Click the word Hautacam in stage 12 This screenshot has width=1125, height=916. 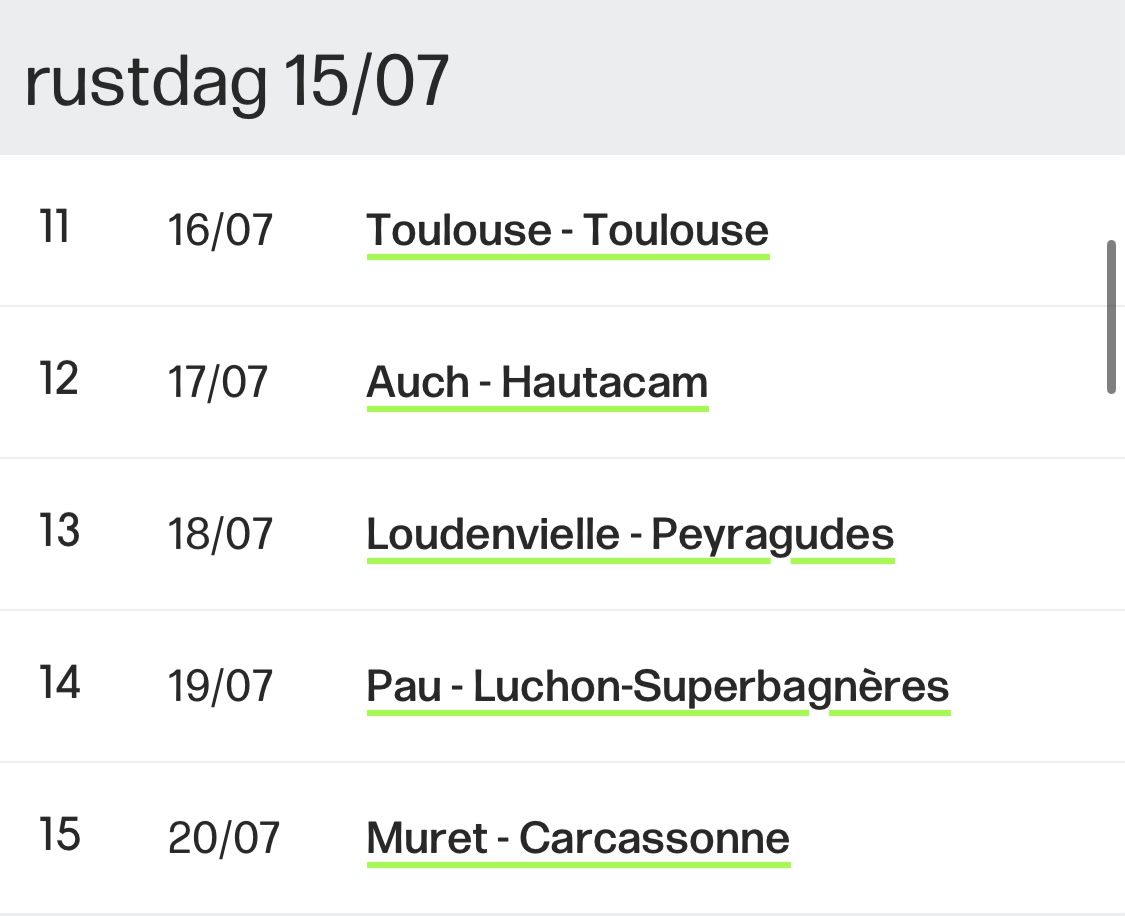605,382
